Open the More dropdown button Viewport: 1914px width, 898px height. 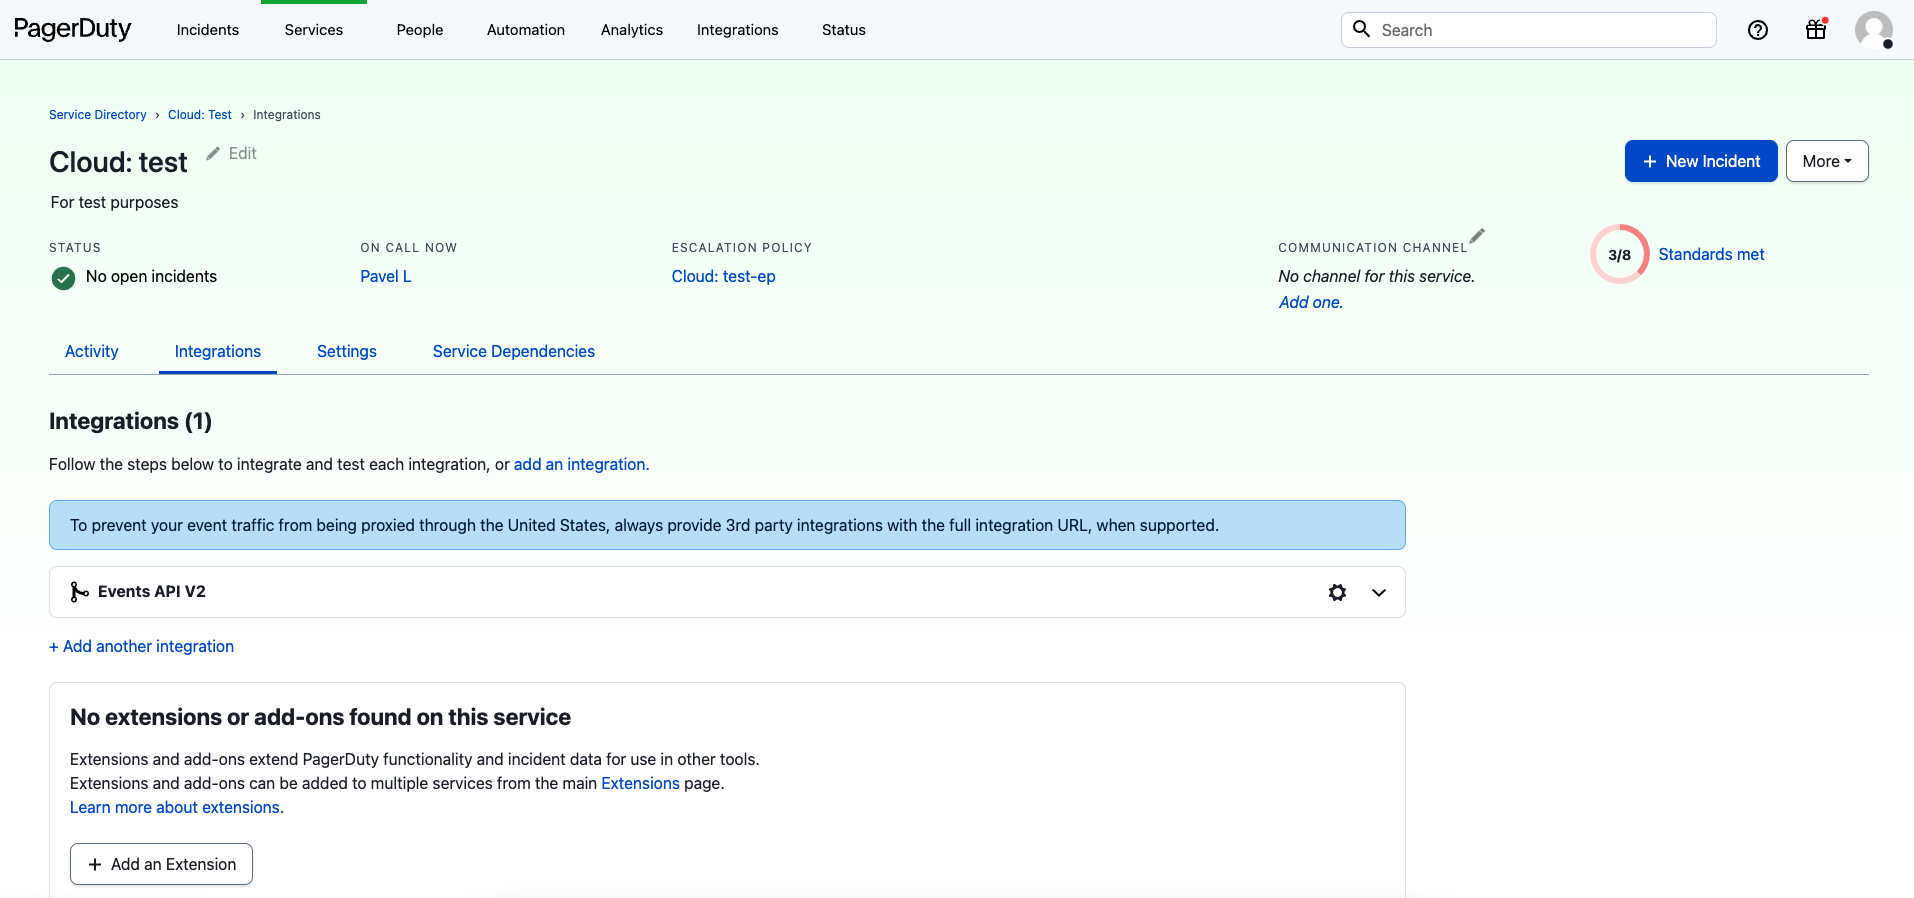coord(1827,161)
